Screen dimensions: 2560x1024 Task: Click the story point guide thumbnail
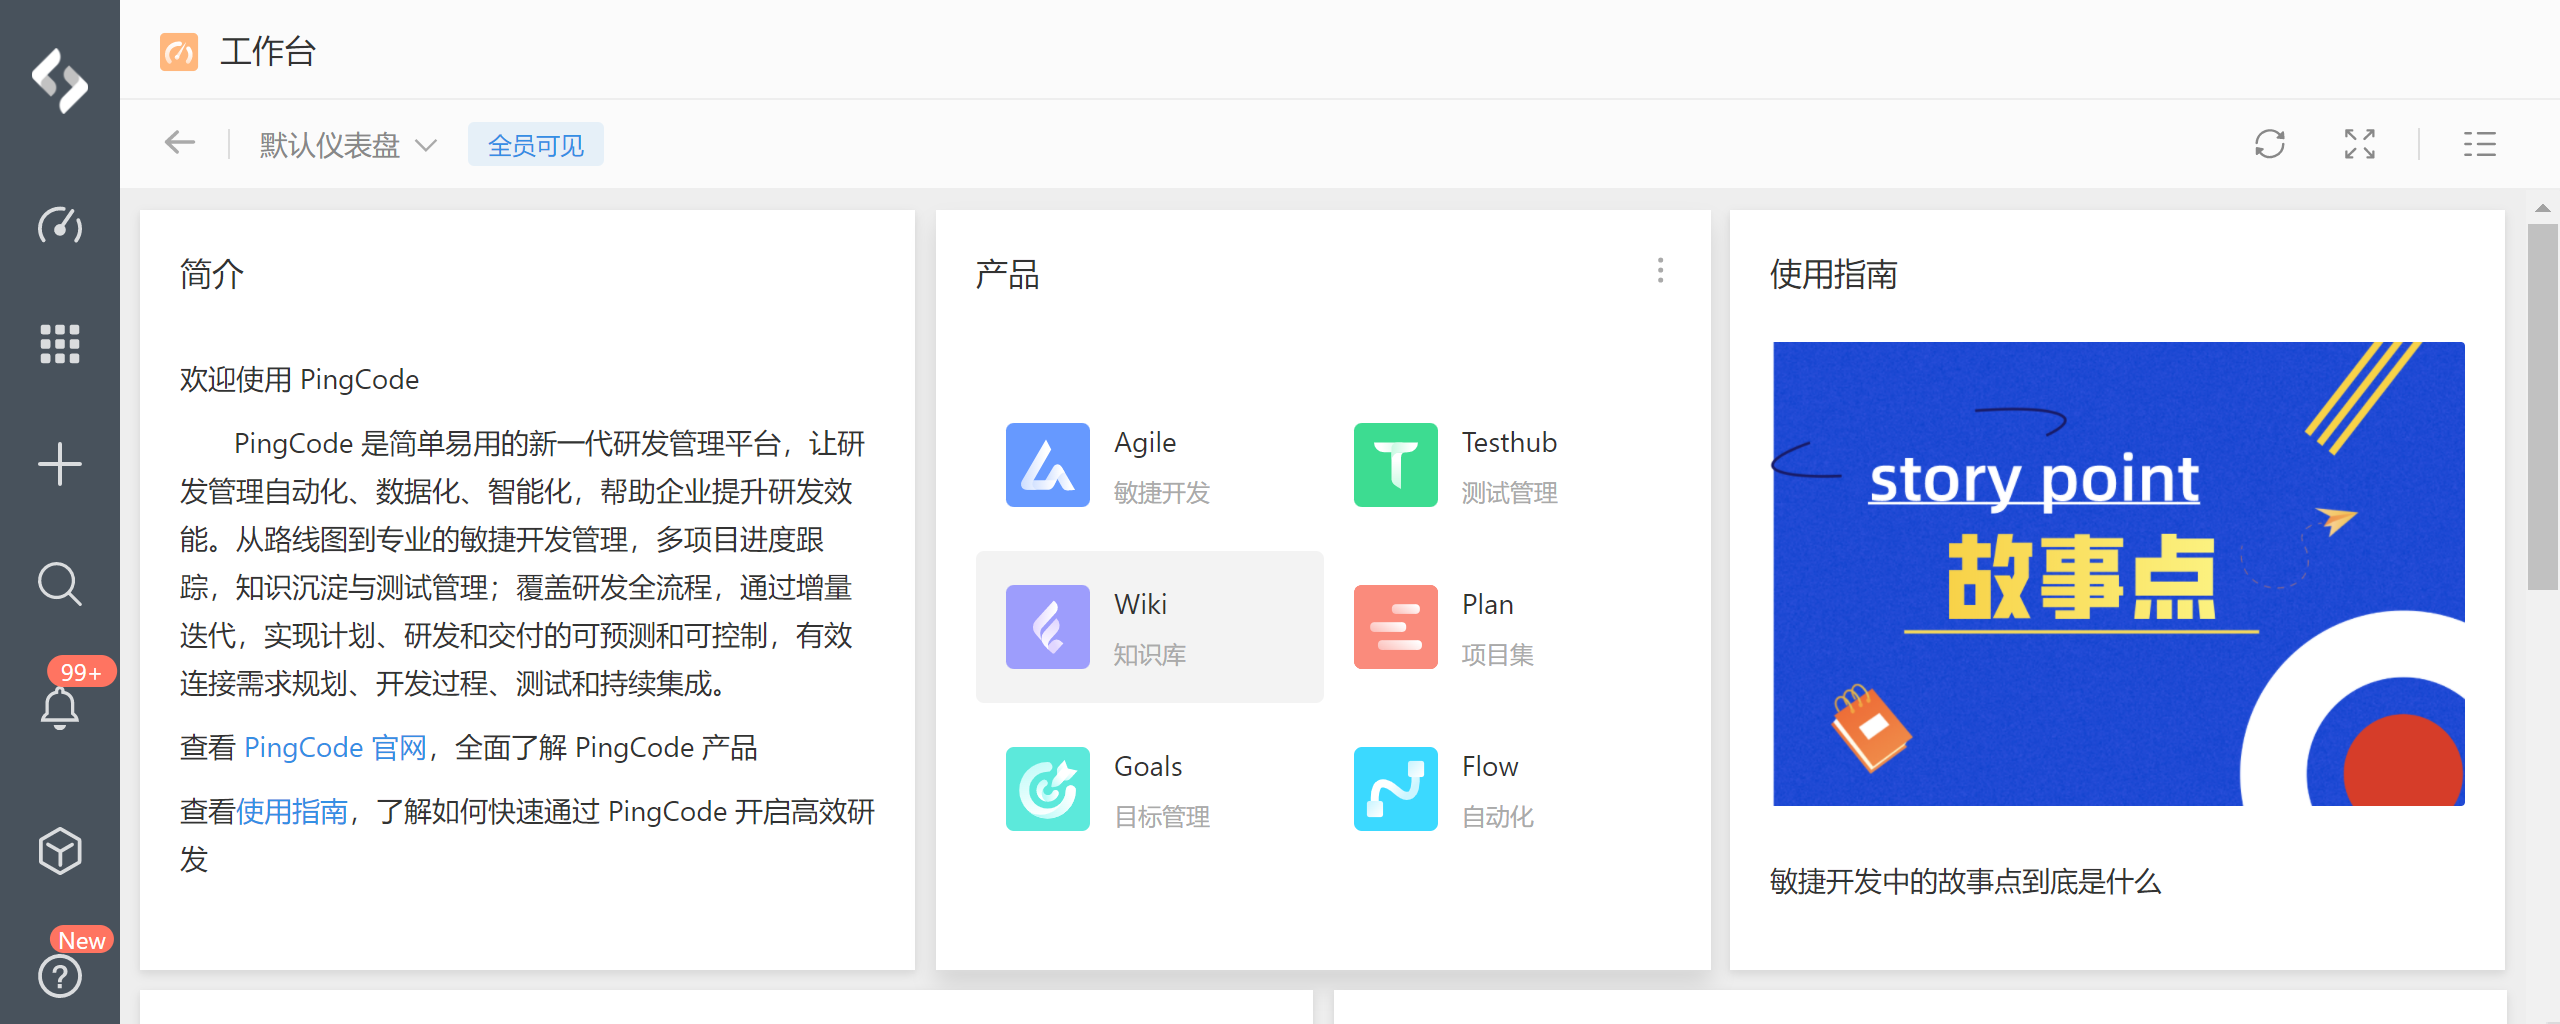(x=2118, y=574)
